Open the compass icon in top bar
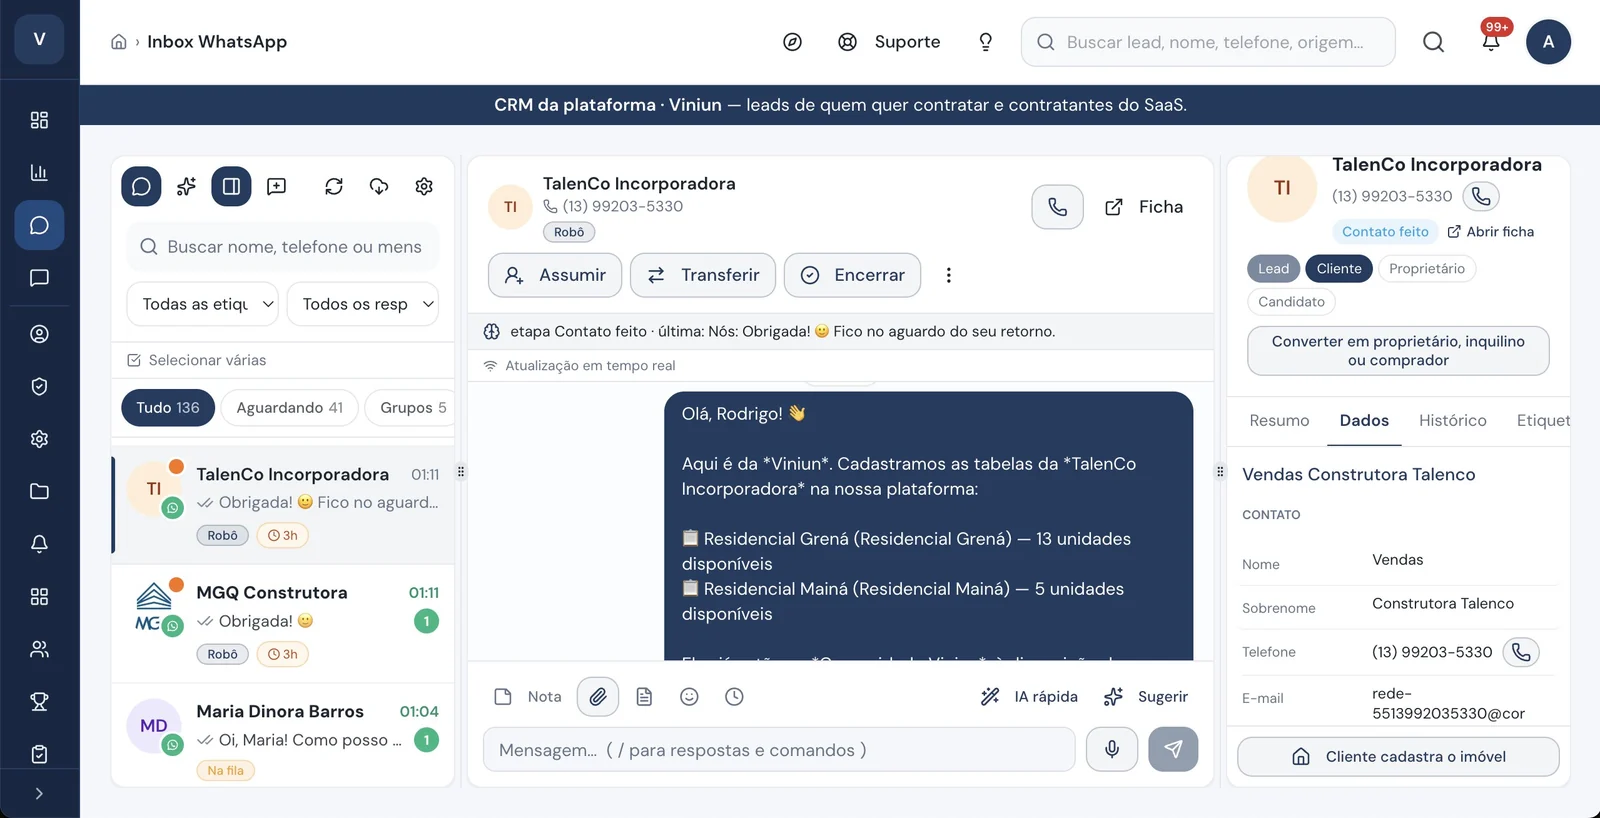The height and width of the screenshot is (818, 1600). click(792, 42)
